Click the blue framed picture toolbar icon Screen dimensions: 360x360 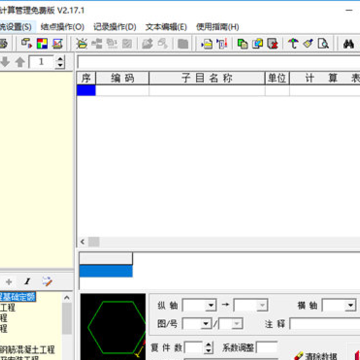point(58,44)
